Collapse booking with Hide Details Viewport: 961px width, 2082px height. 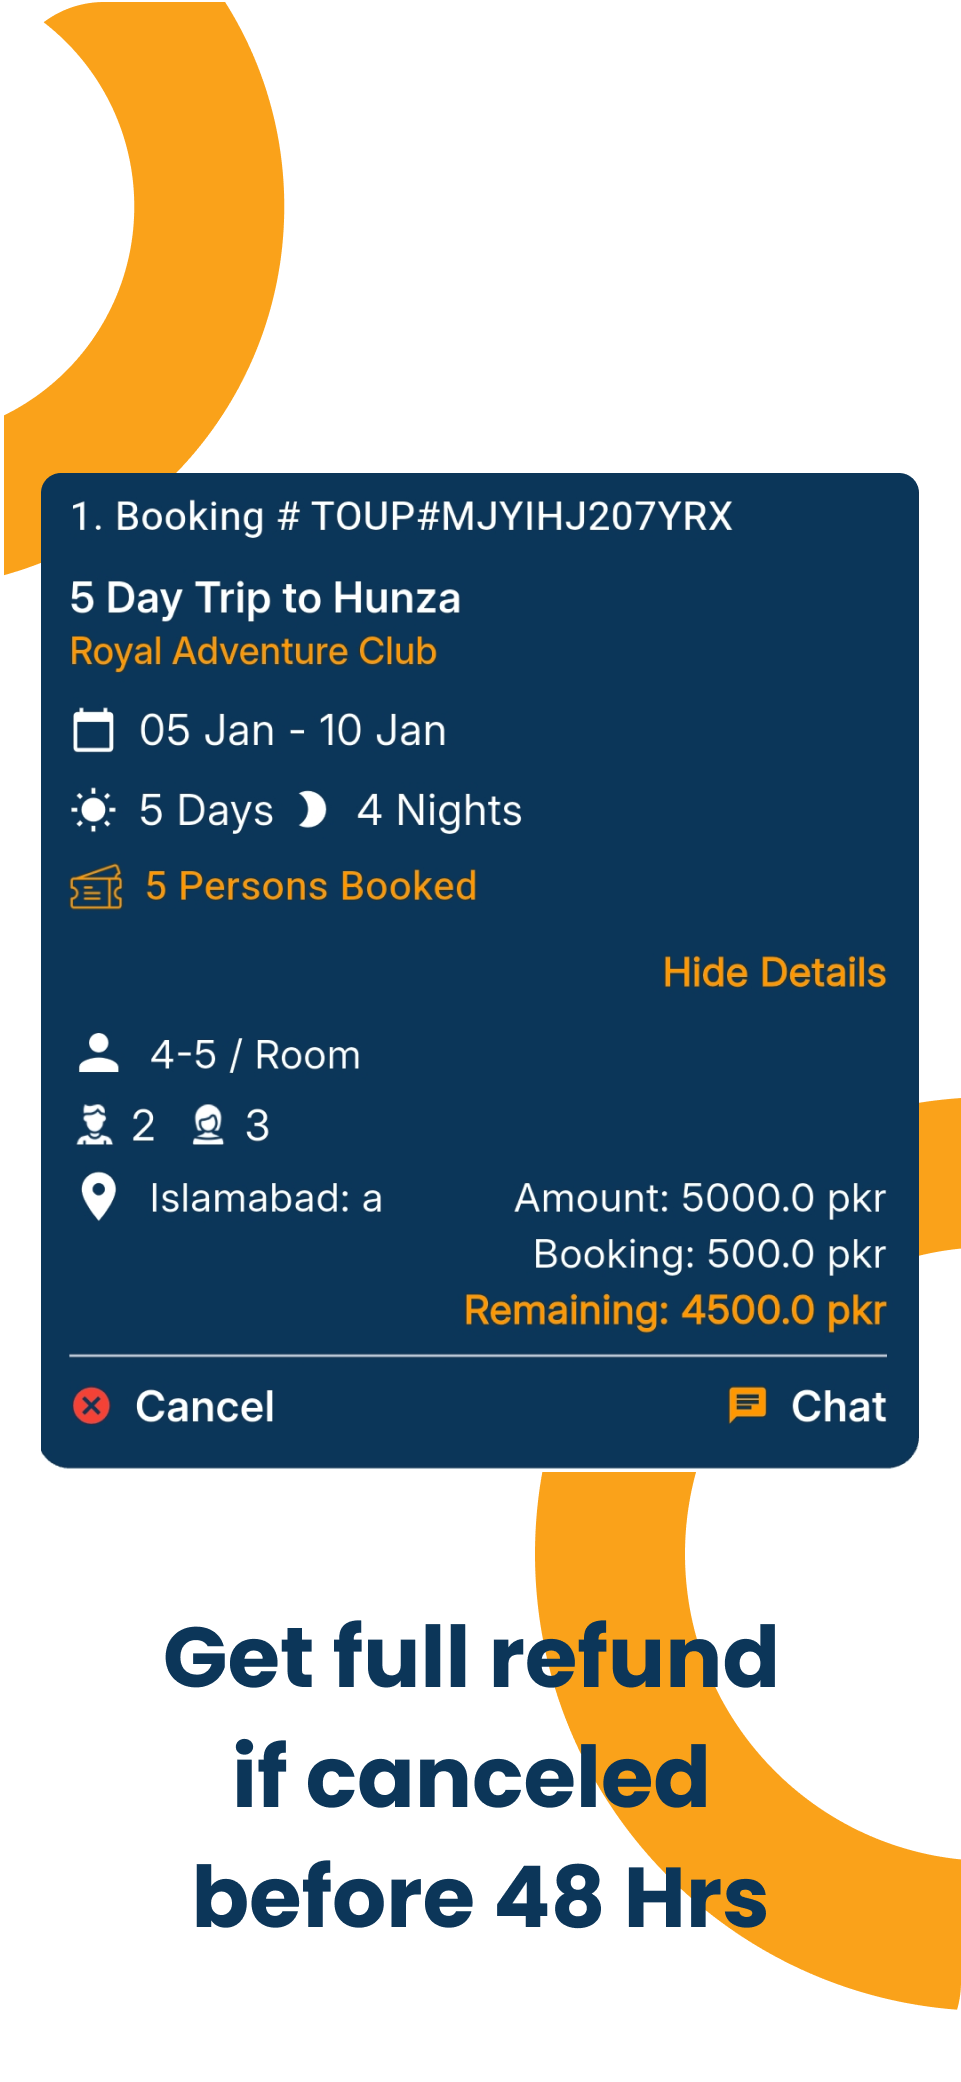[774, 972]
